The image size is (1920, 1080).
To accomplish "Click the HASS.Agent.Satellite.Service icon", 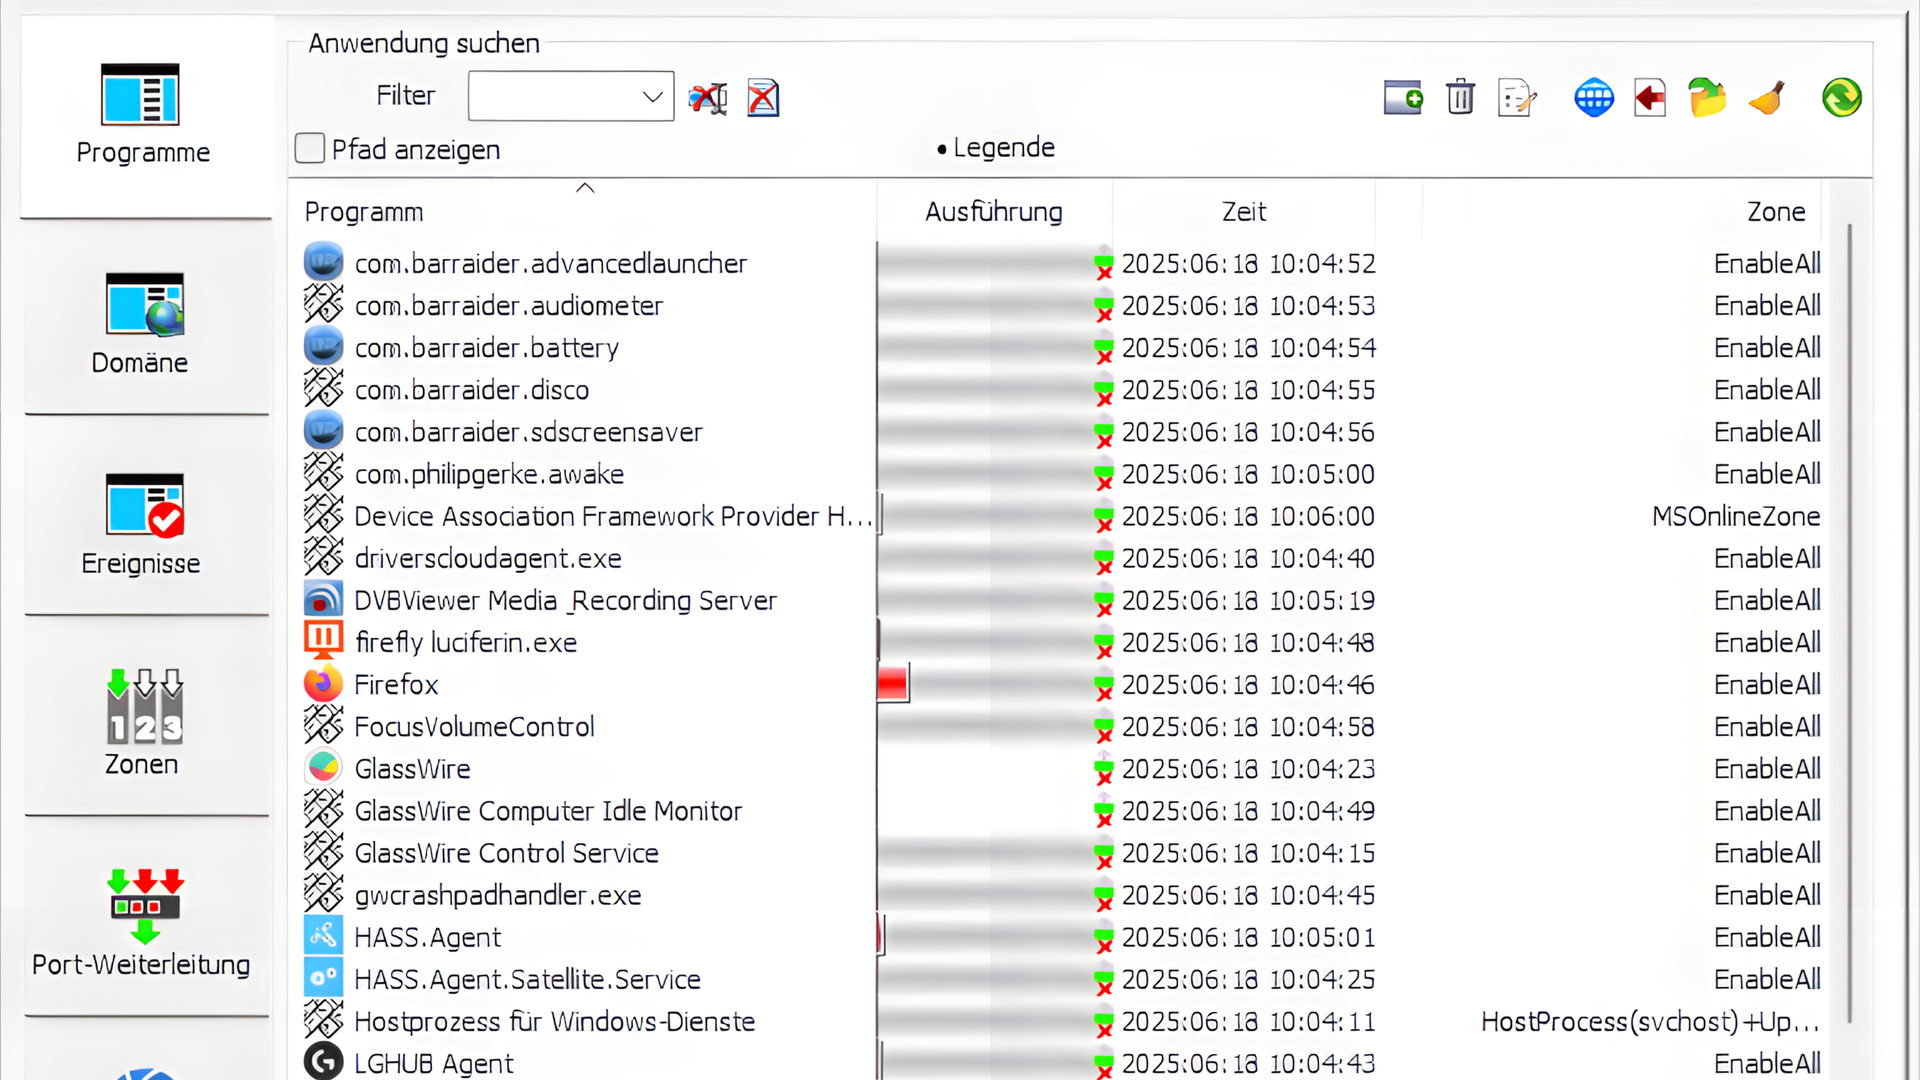I will (323, 979).
